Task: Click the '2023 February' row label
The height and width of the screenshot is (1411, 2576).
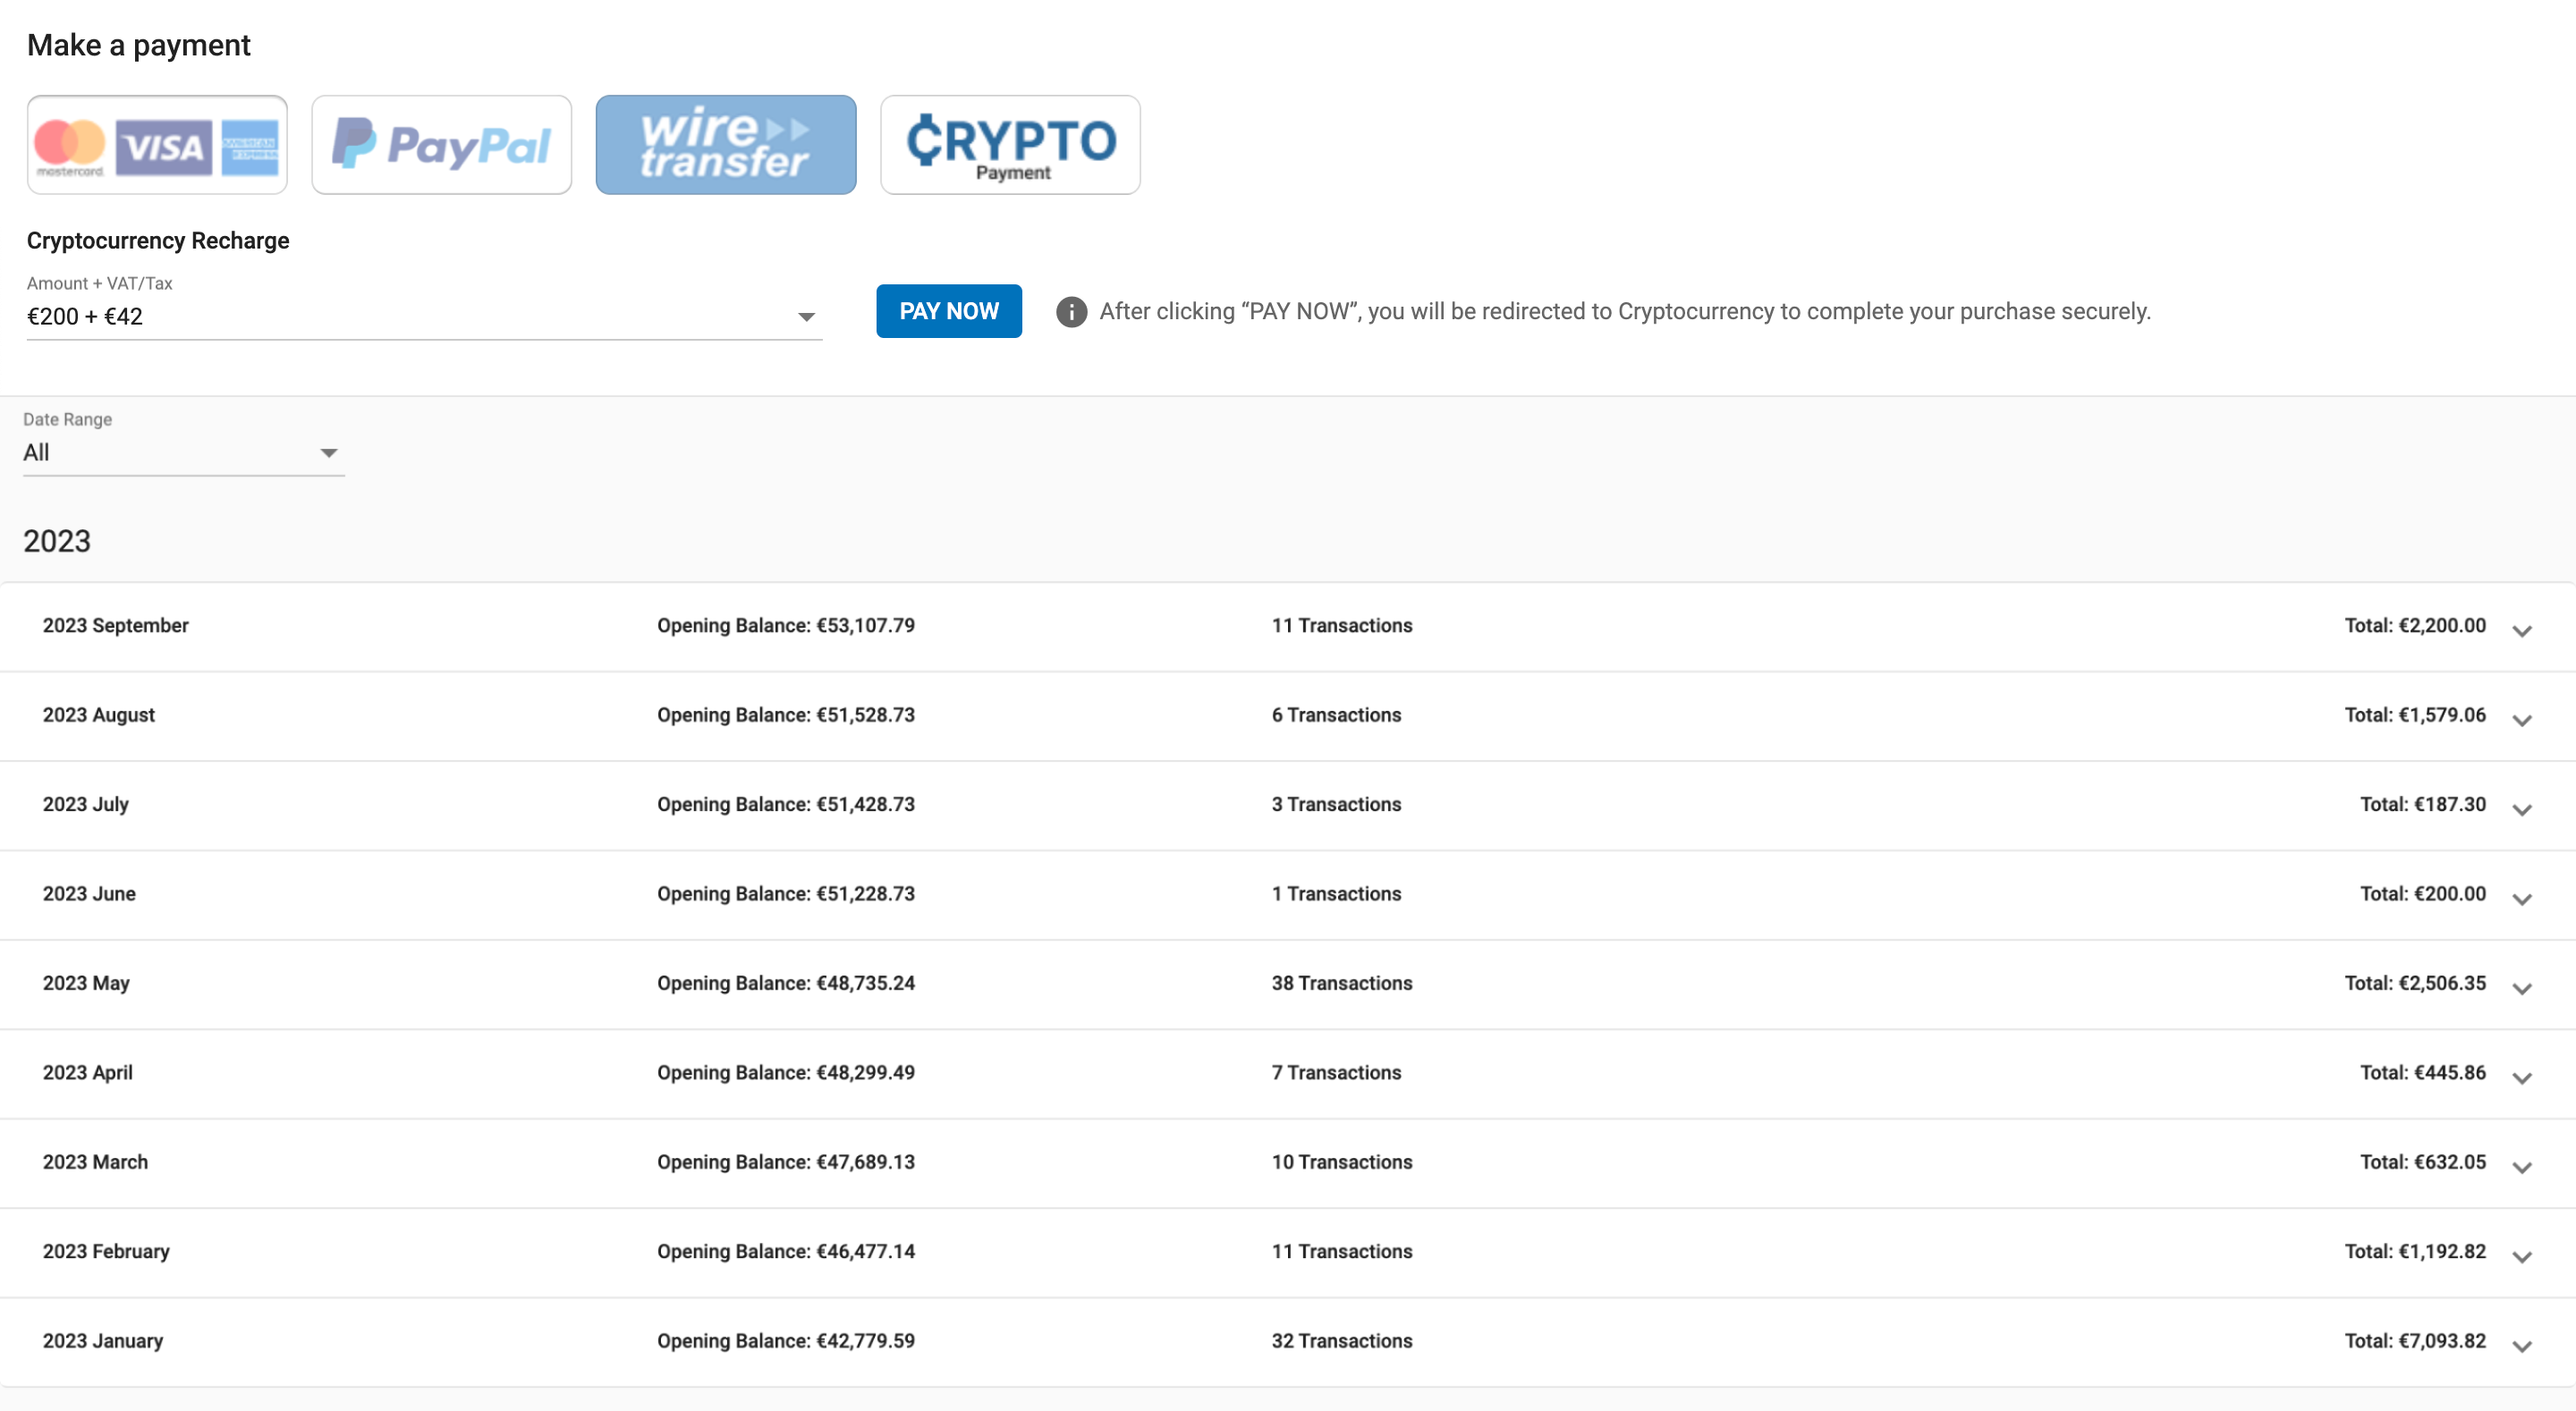Action: coord(106,1251)
